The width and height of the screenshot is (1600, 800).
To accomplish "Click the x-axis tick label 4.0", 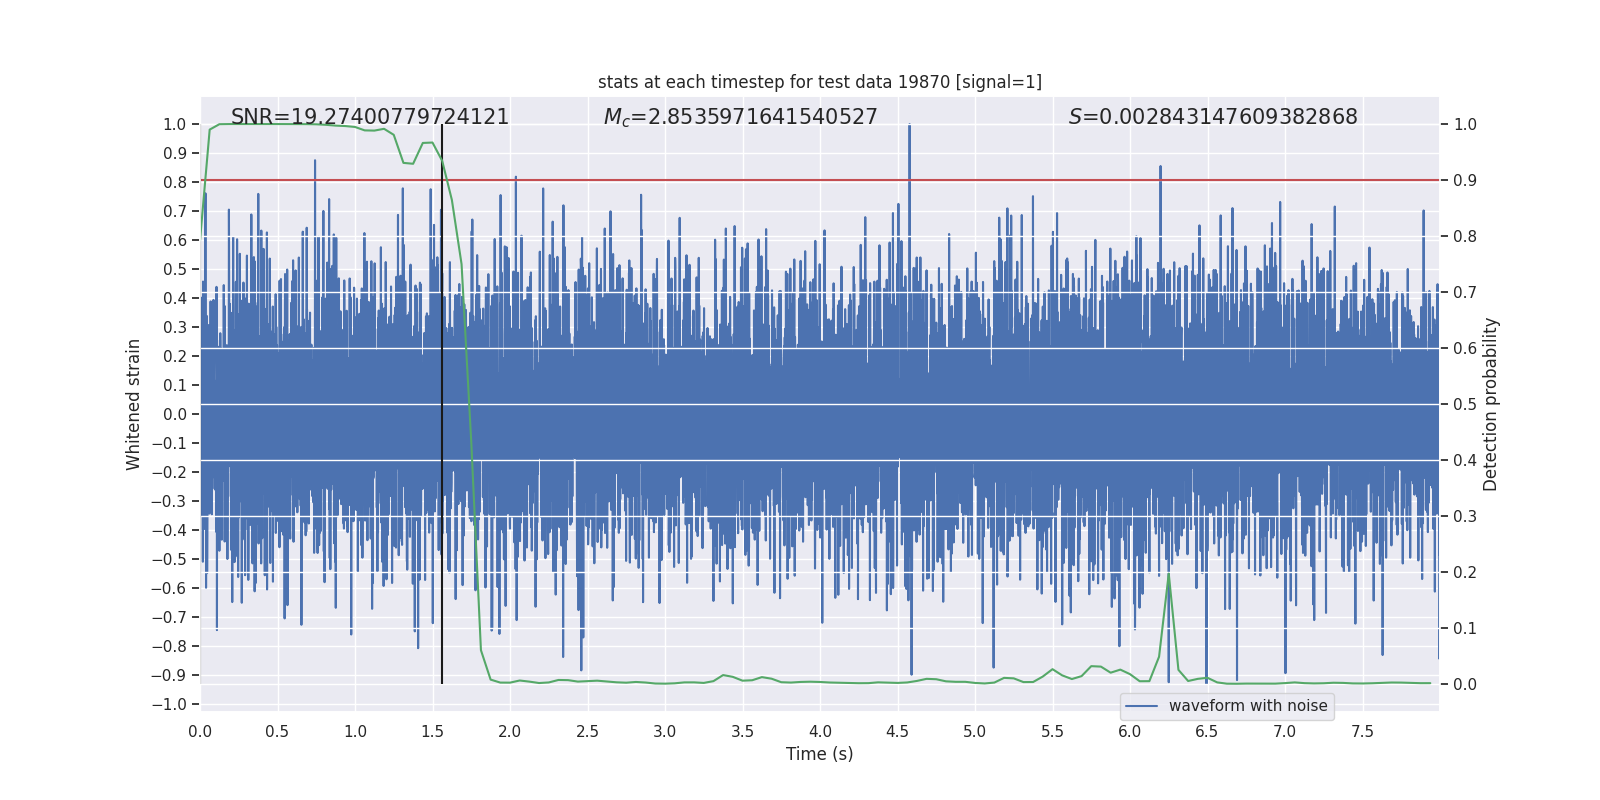I will tap(820, 731).
